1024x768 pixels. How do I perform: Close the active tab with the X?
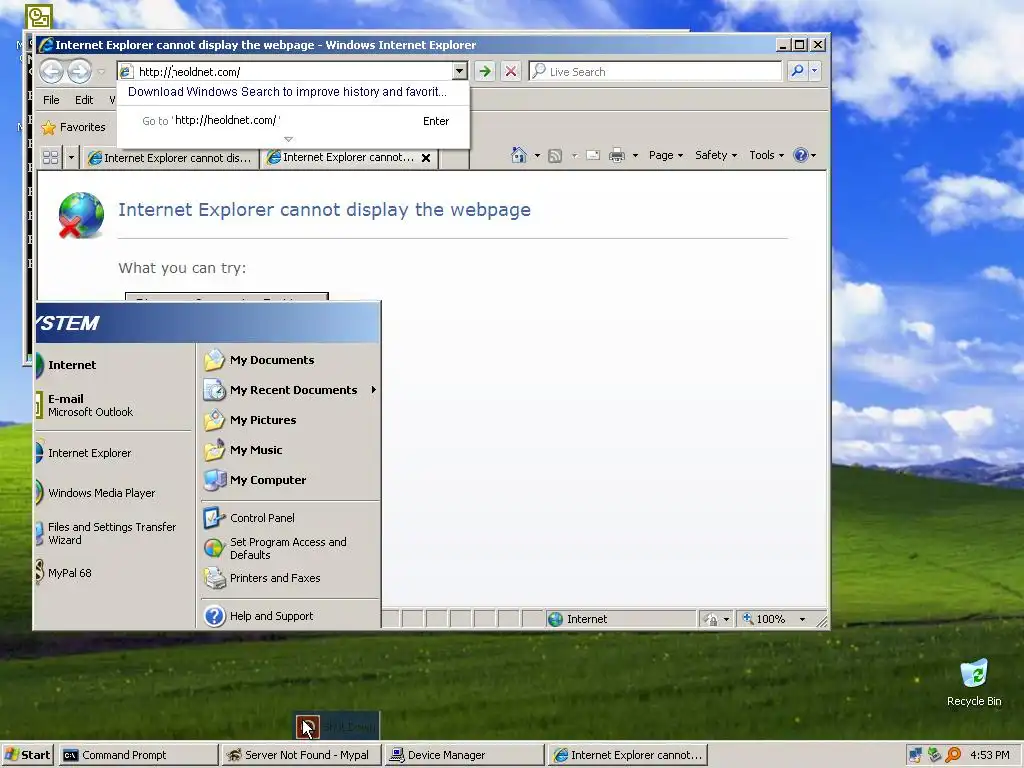(426, 157)
